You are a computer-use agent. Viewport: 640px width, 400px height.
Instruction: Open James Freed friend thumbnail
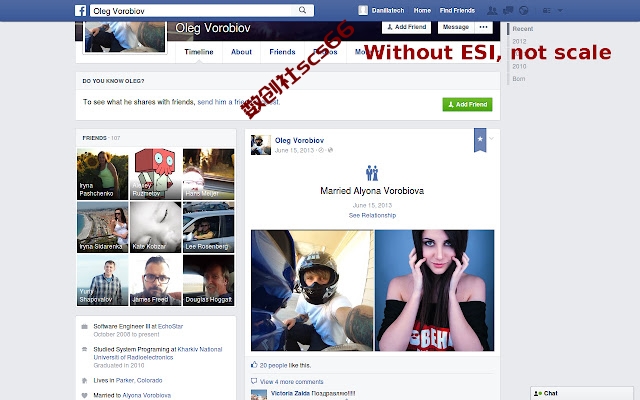pos(156,280)
